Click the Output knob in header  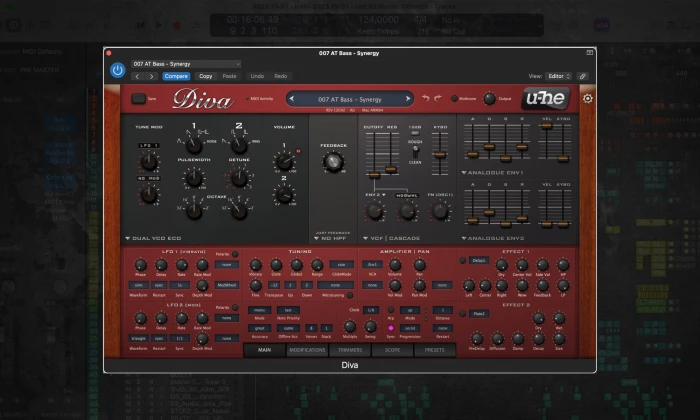pos(491,98)
